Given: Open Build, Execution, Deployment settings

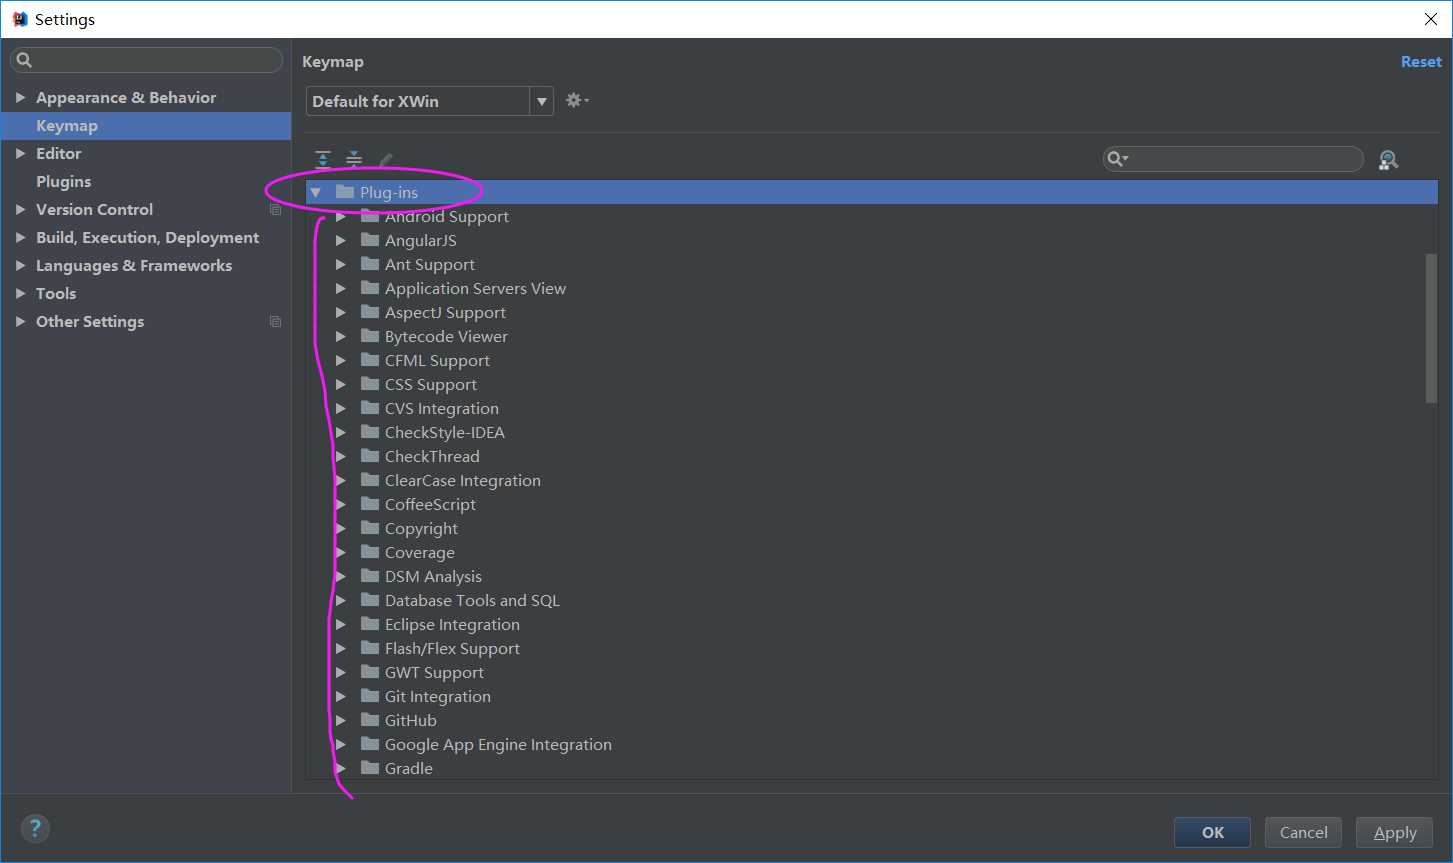Looking at the screenshot, I should (146, 238).
